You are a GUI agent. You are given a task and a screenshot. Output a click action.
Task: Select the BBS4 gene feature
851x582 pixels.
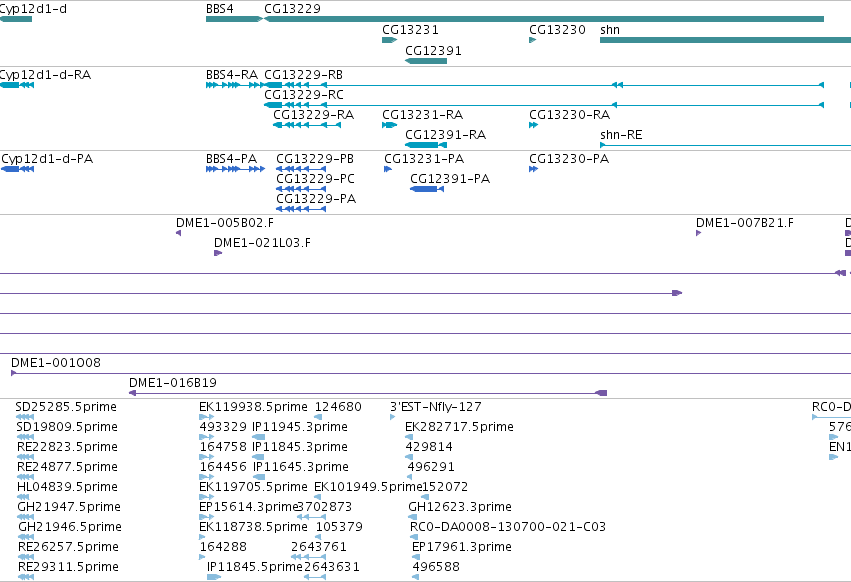pyautogui.click(x=234, y=19)
